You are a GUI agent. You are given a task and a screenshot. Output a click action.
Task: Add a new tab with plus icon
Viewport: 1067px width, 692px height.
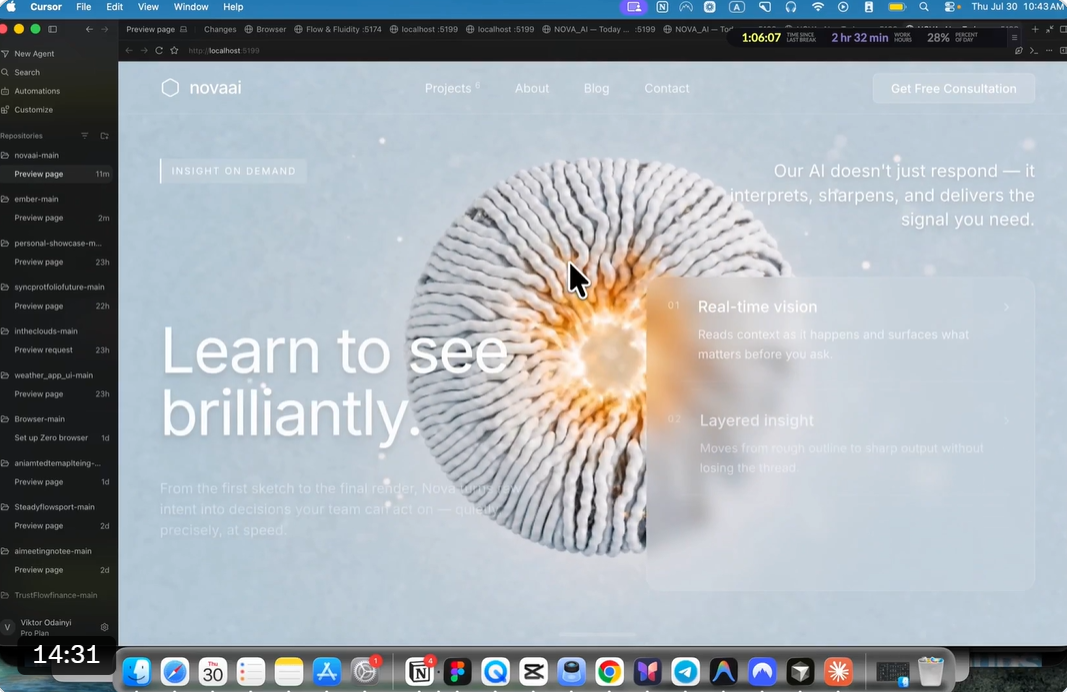point(1035,29)
